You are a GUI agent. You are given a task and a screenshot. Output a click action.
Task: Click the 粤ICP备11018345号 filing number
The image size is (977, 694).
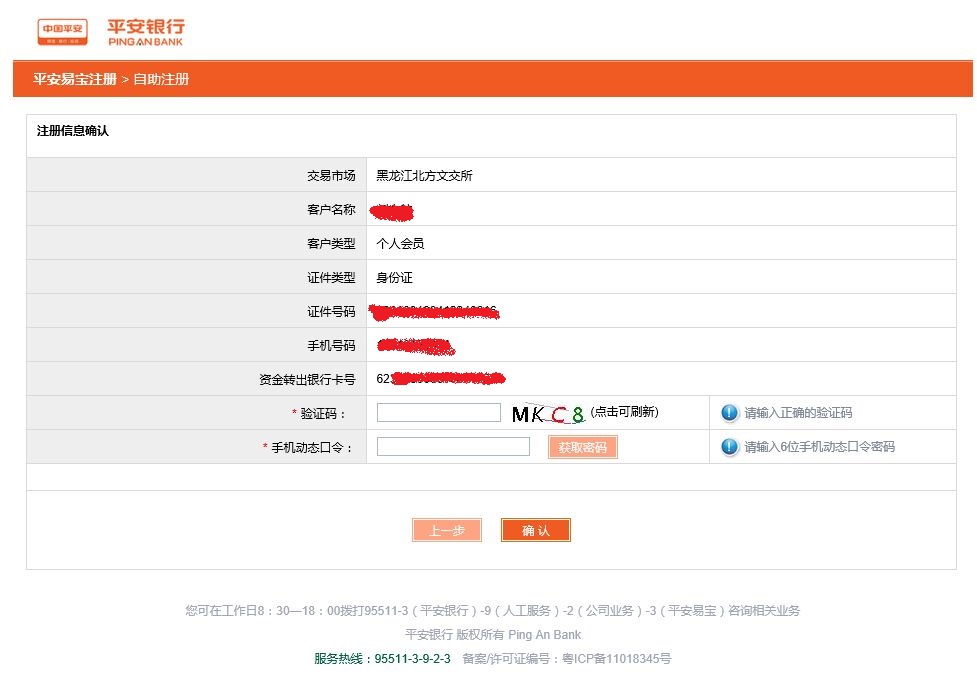click(616, 658)
